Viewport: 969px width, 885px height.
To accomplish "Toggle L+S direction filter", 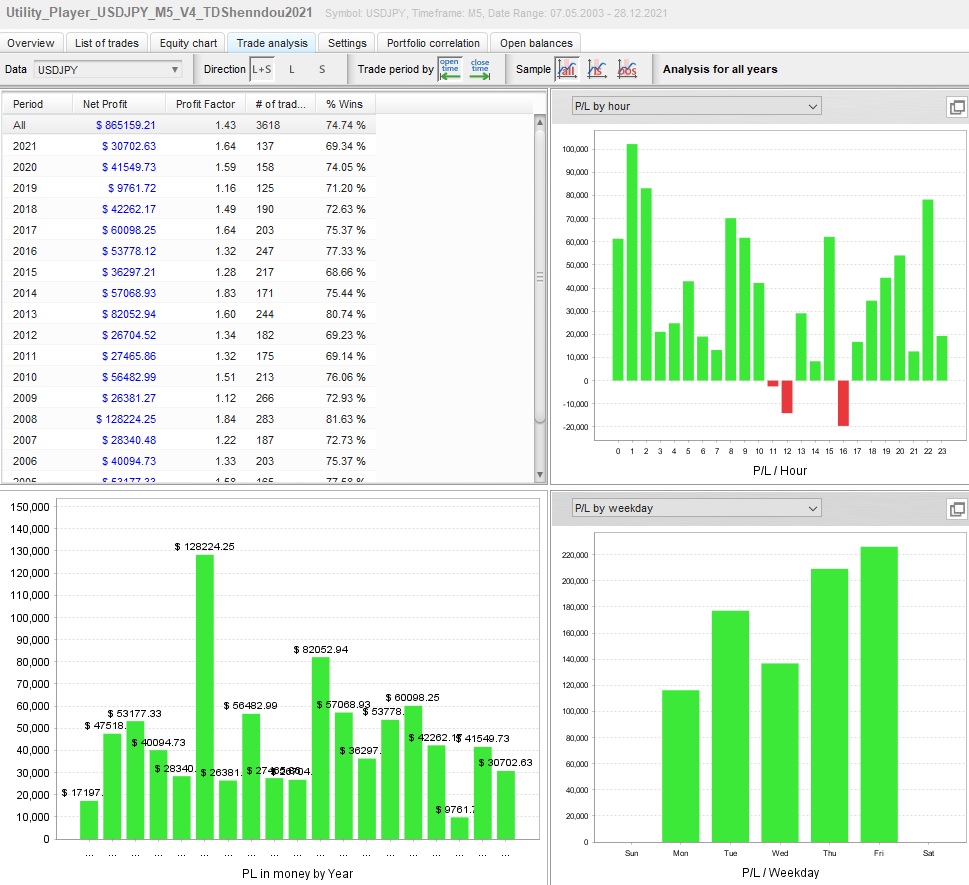I will click(x=261, y=69).
